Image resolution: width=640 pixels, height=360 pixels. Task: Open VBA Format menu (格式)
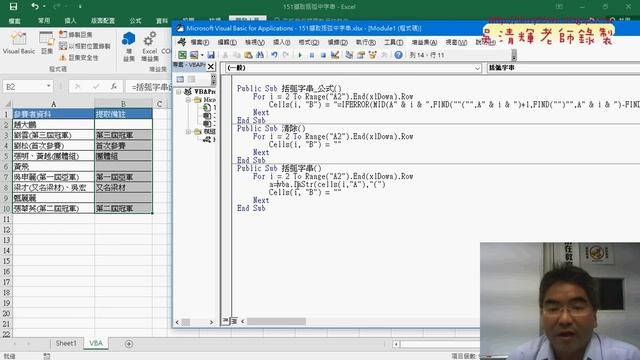tap(309, 42)
